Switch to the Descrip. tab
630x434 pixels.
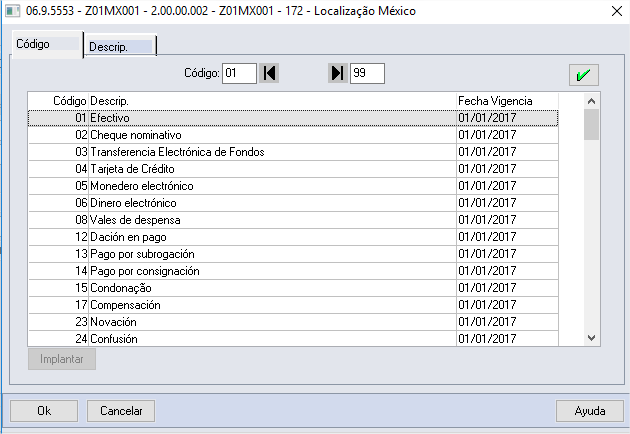[120, 46]
